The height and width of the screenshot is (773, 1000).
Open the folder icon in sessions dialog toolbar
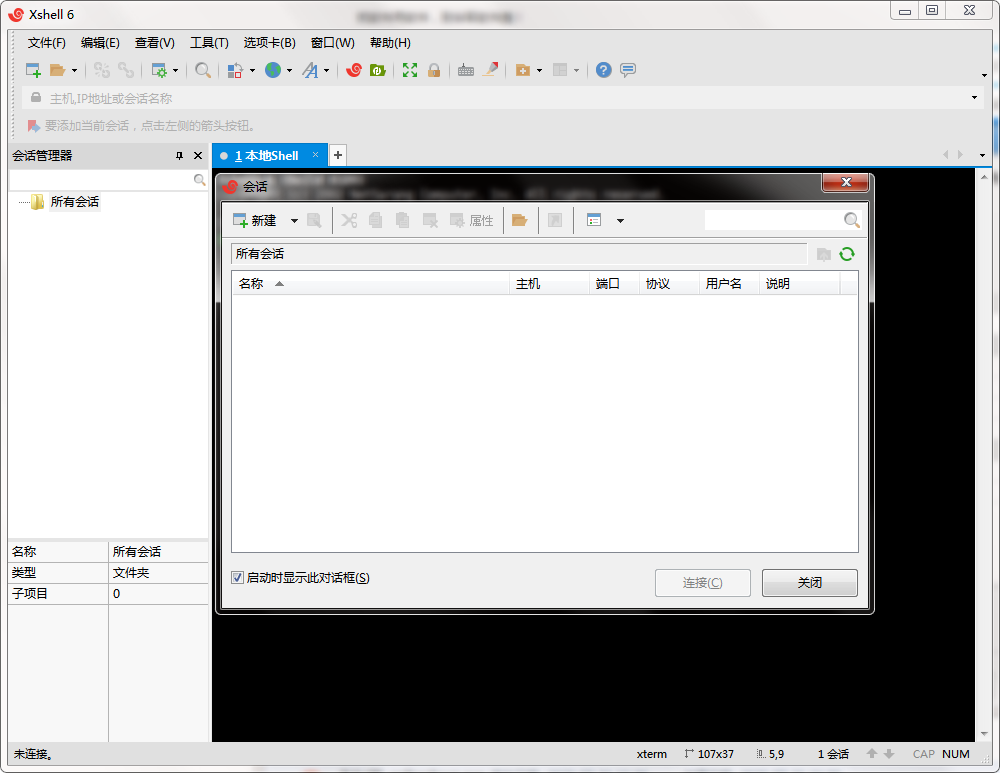pos(520,221)
